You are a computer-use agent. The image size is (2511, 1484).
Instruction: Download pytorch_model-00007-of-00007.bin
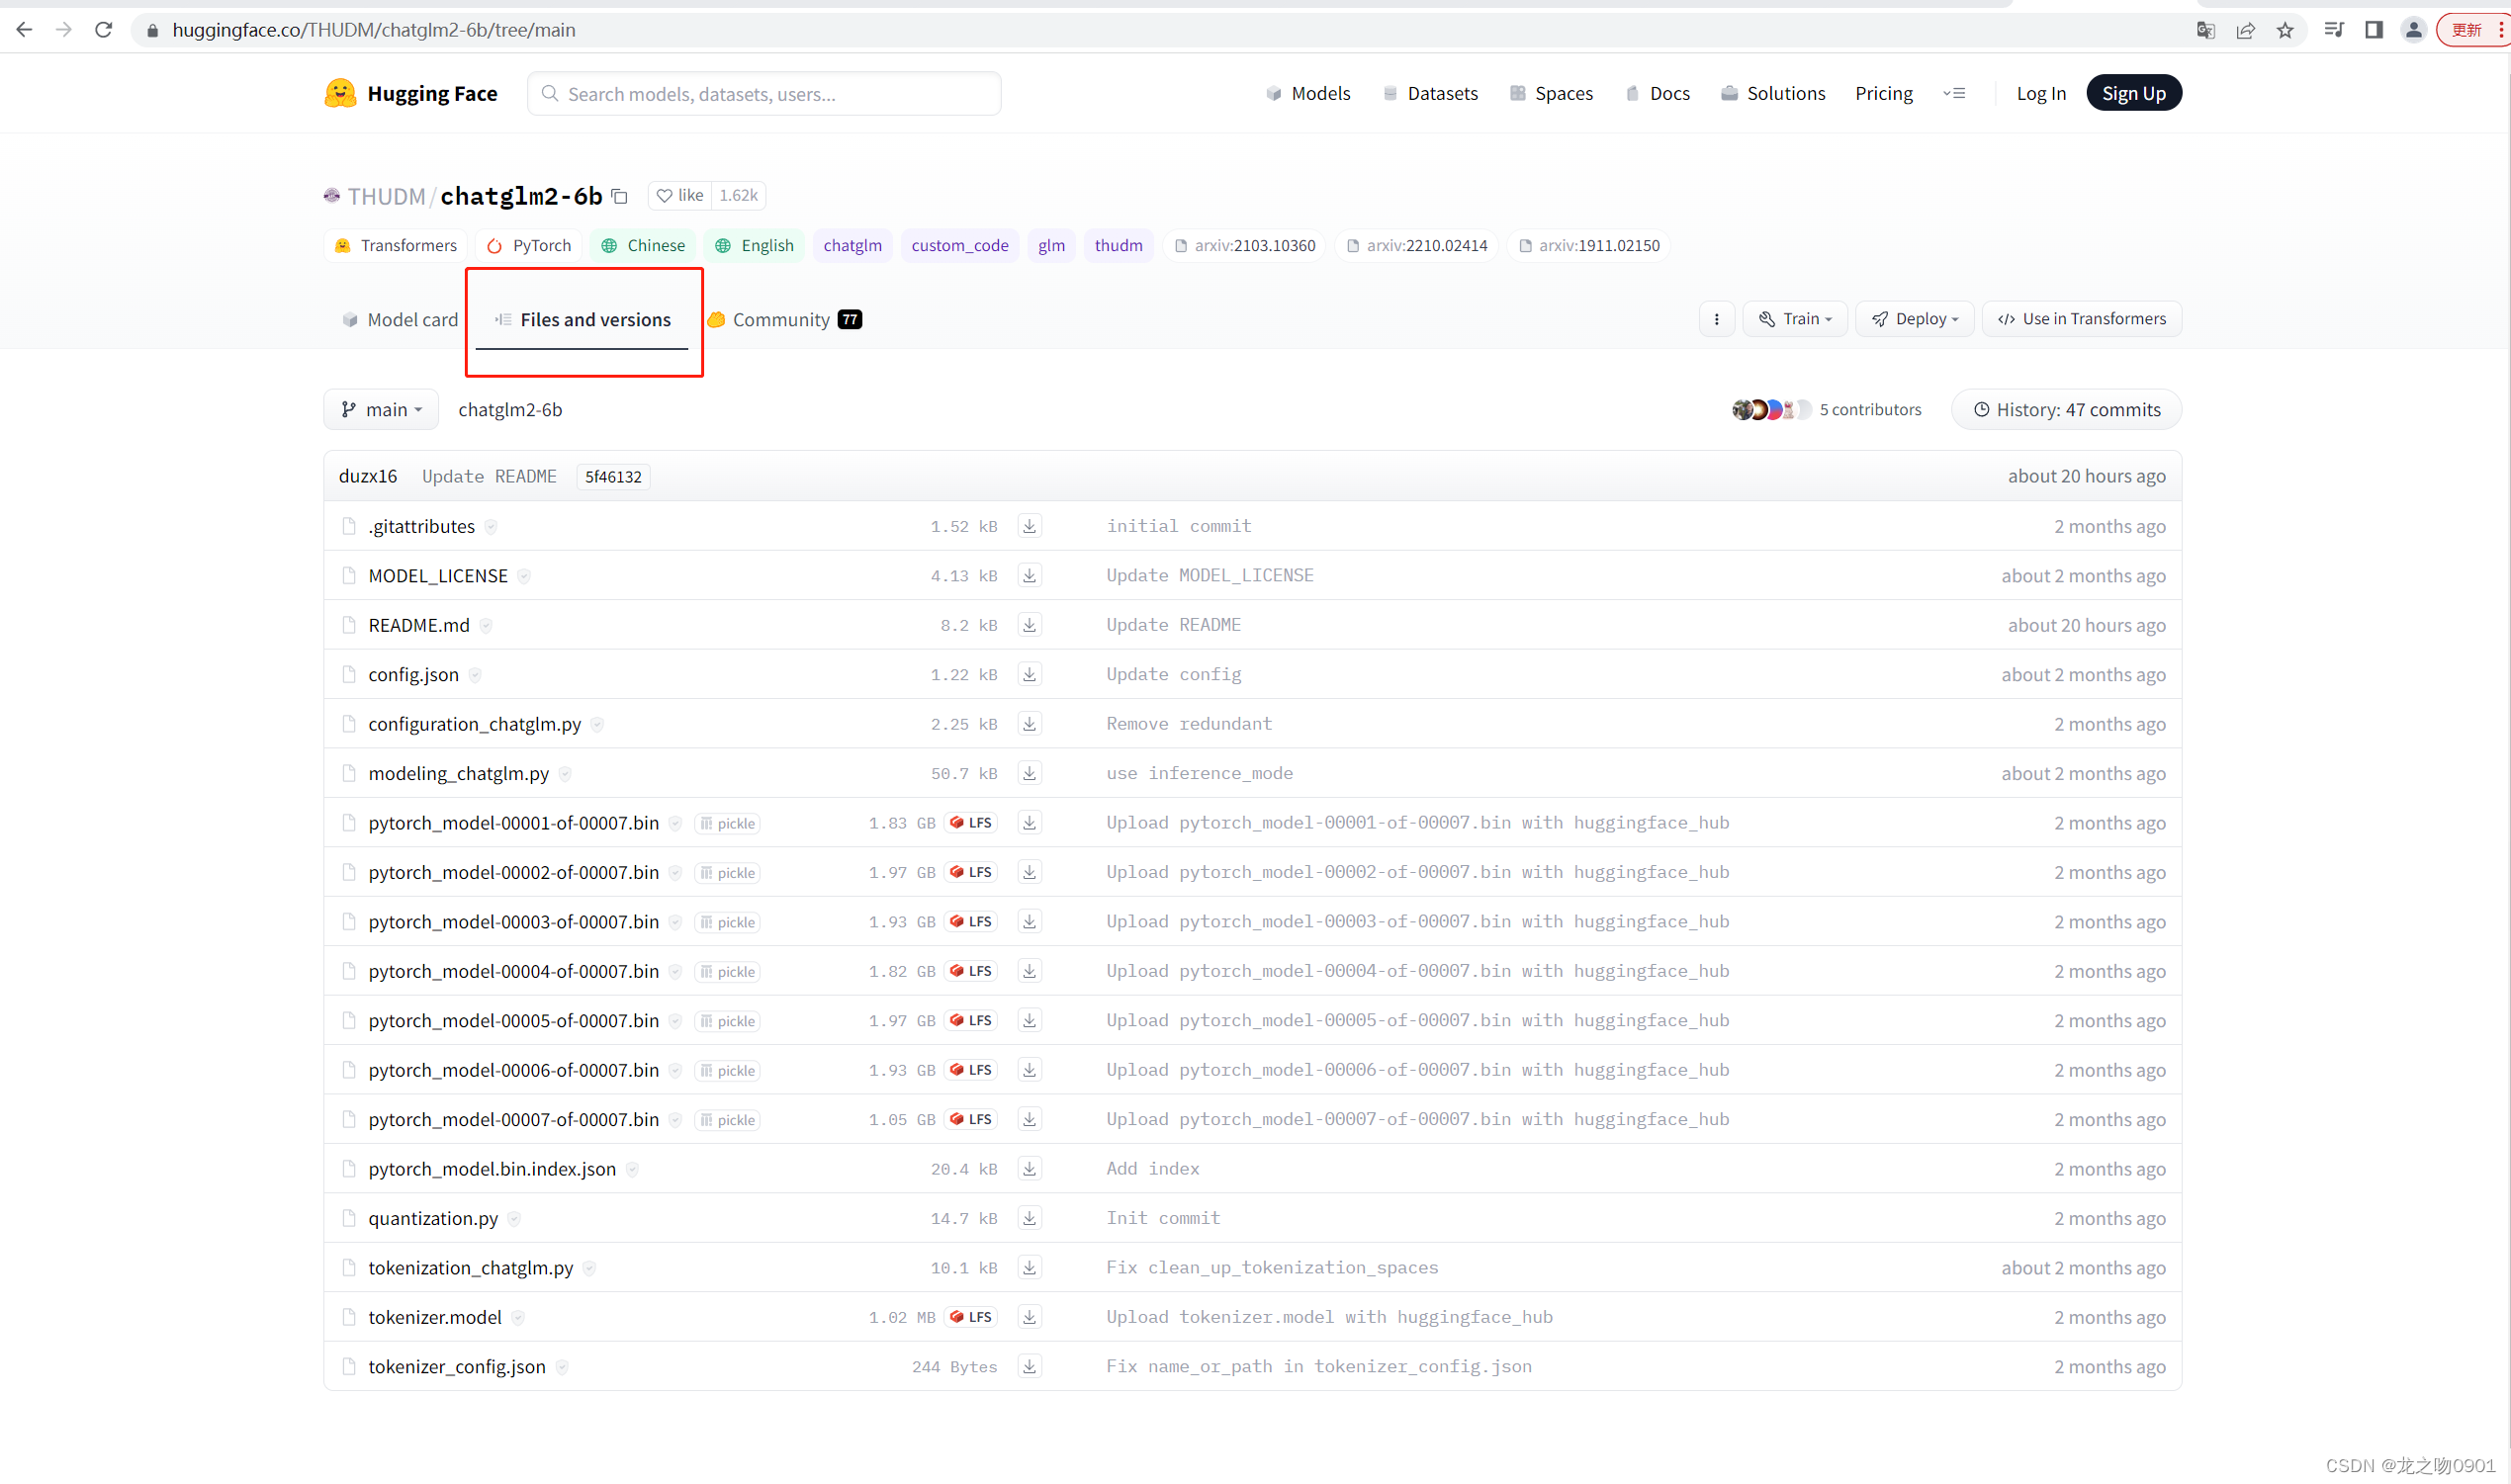coord(1029,1119)
